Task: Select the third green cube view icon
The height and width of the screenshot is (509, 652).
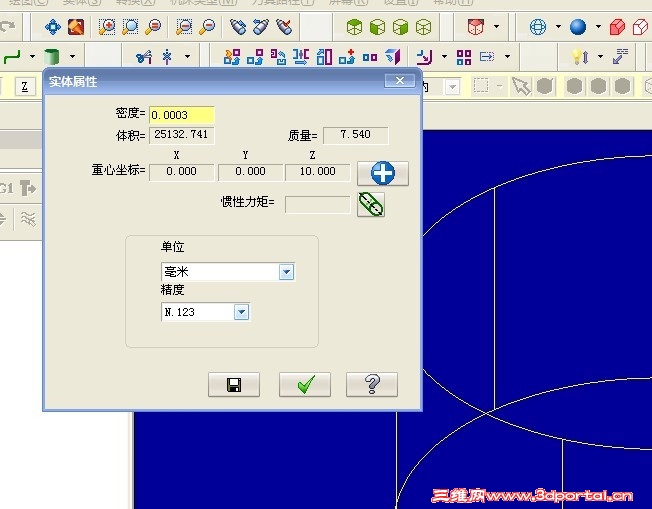Action: 400,27
